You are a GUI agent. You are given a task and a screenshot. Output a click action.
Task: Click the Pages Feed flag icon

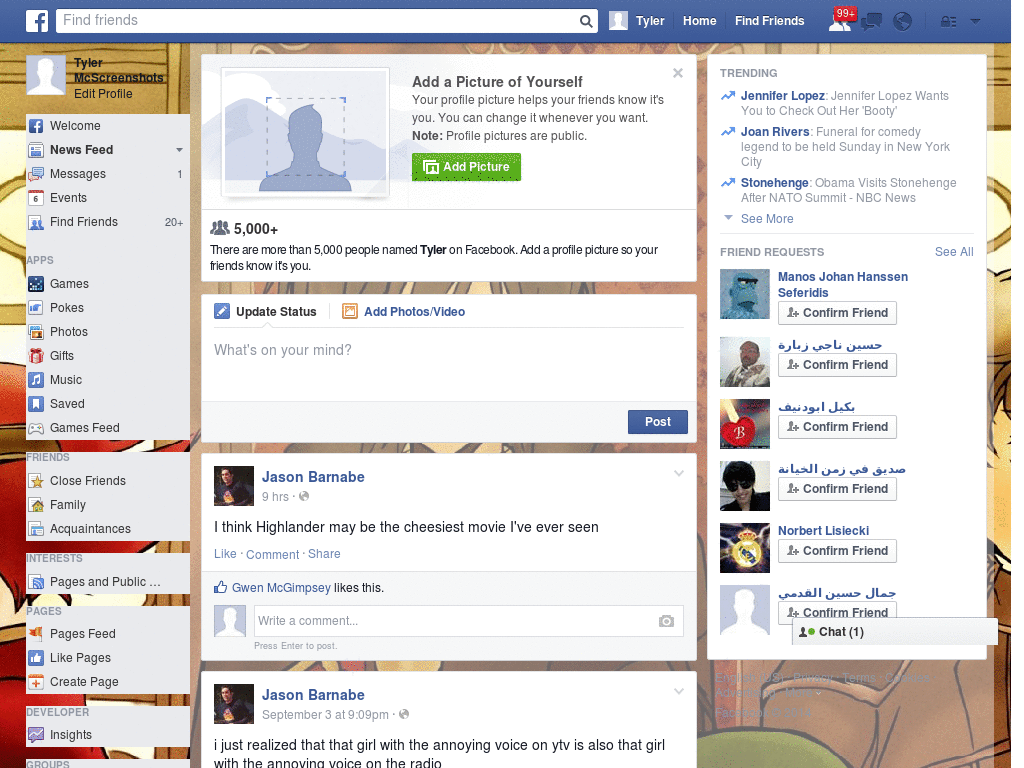pos(36,634)
